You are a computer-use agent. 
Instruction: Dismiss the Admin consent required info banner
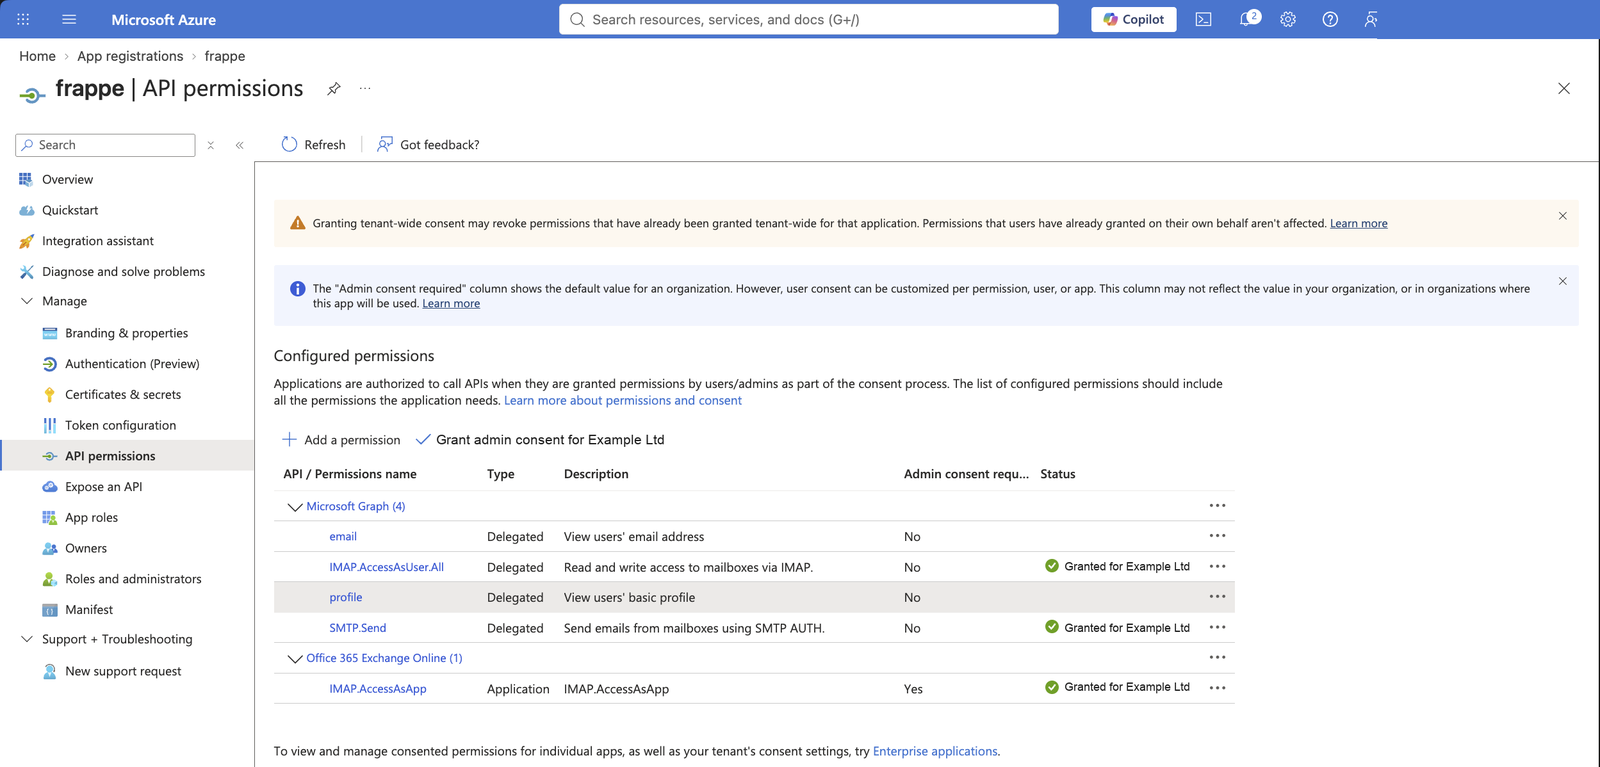click(1563, 281)
